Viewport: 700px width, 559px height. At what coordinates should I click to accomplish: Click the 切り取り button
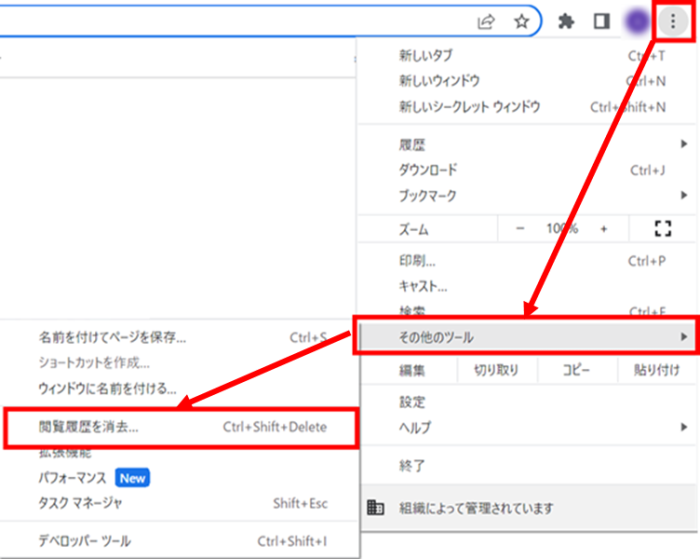[497, 370]
